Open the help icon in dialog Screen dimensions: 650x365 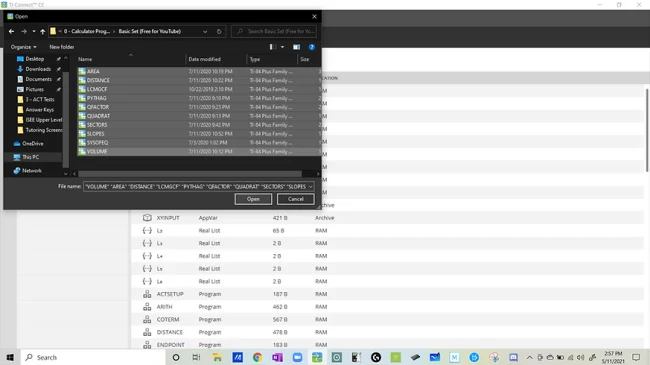312,47
